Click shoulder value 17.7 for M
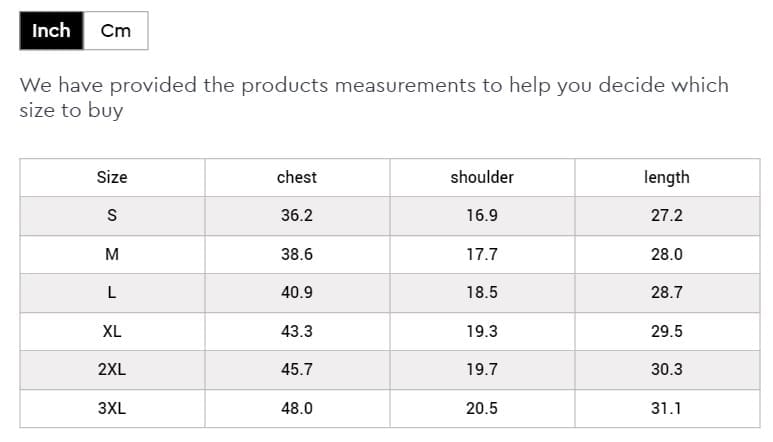The image size is (773, 442). pyautogui.click(x=482, y=254)
